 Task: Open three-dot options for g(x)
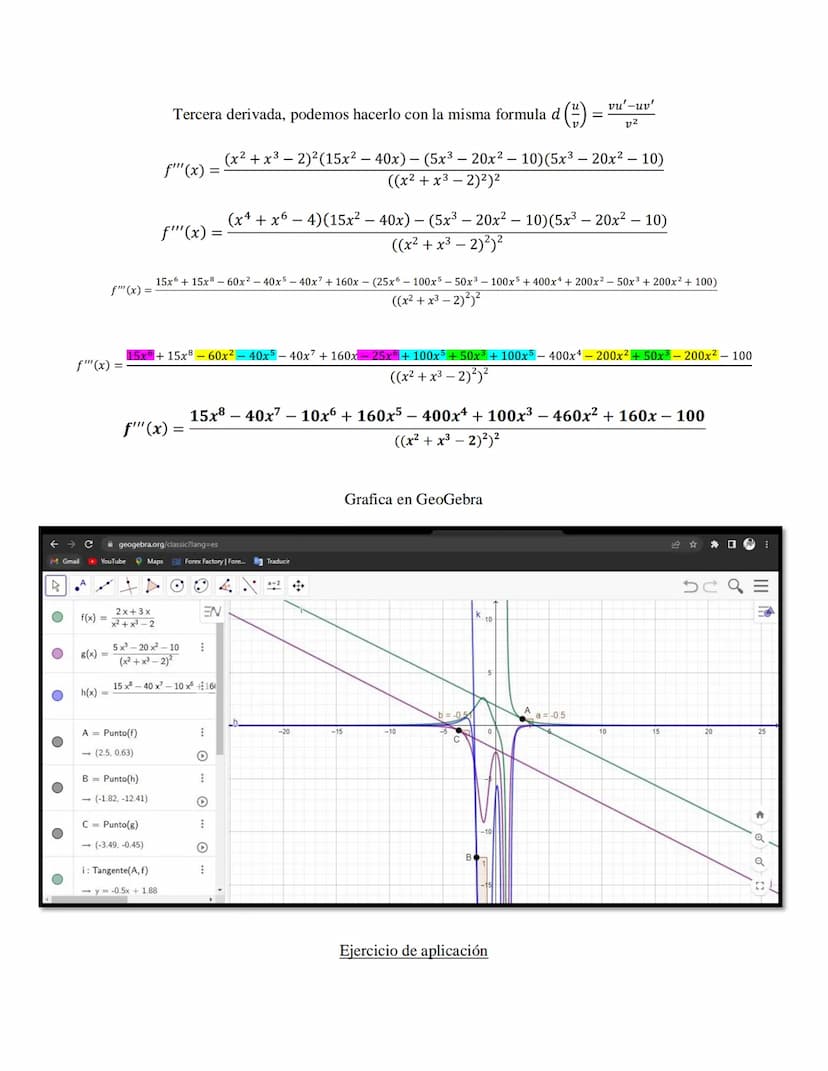202,647
